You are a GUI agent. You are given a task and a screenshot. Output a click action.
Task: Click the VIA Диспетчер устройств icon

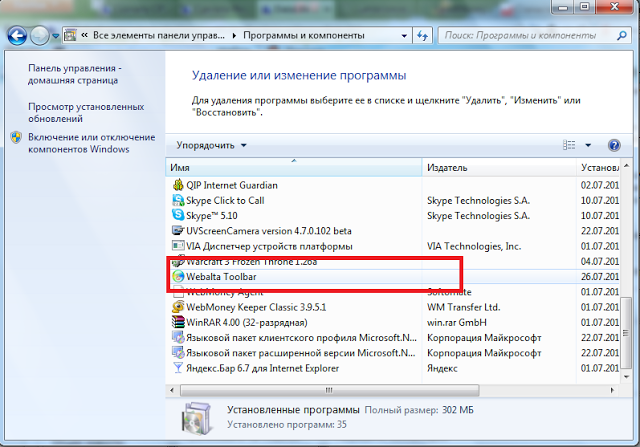178,246
